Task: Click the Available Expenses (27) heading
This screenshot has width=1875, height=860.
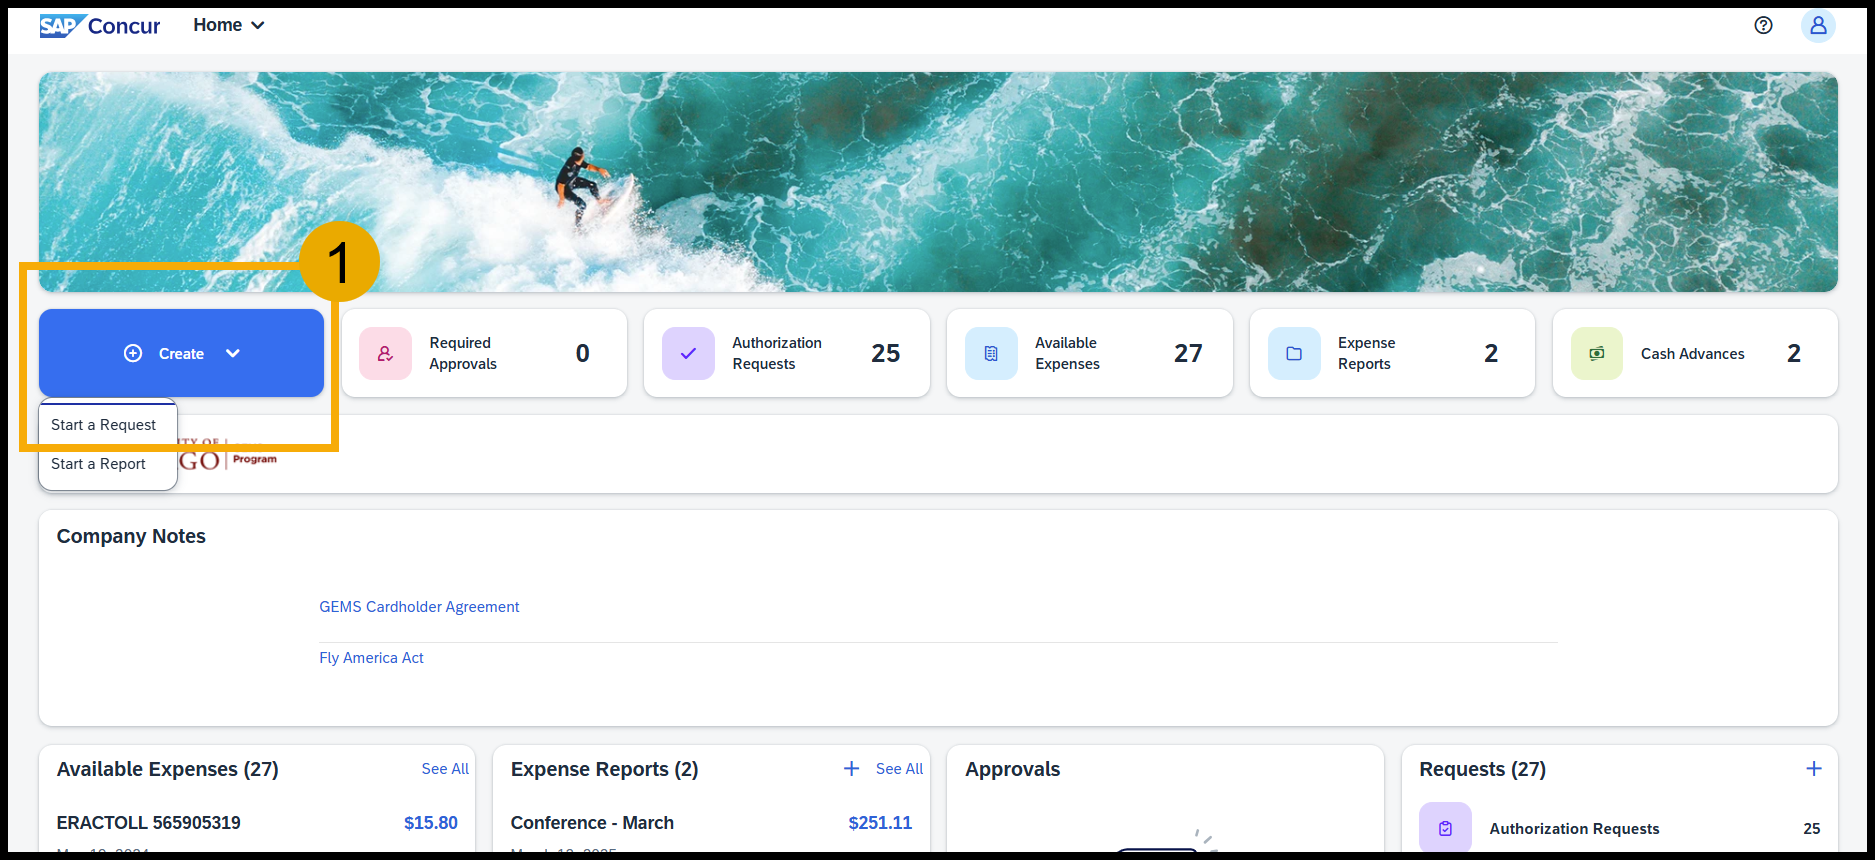Action: 168,769
